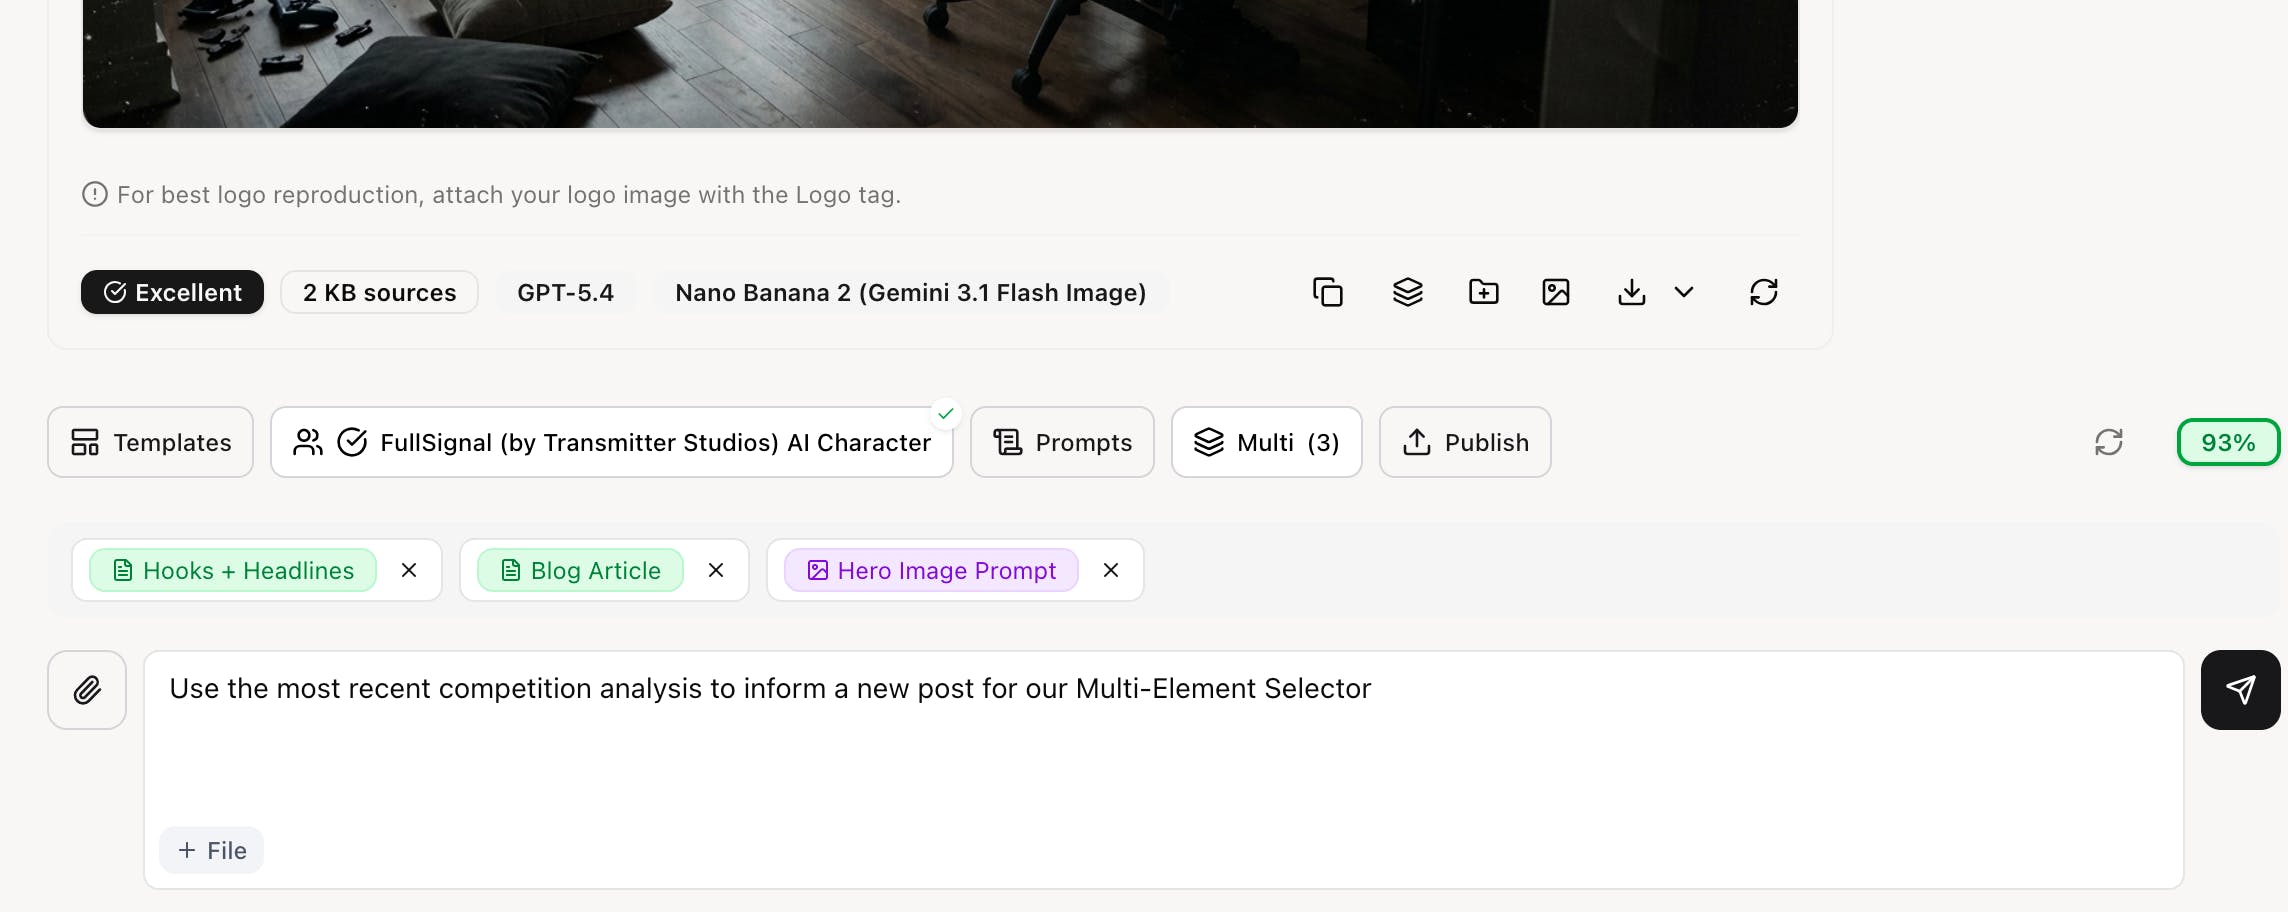The width and height of the screenshot is (2288, 912).
Task: Click the download icon
Action: 1631,292
